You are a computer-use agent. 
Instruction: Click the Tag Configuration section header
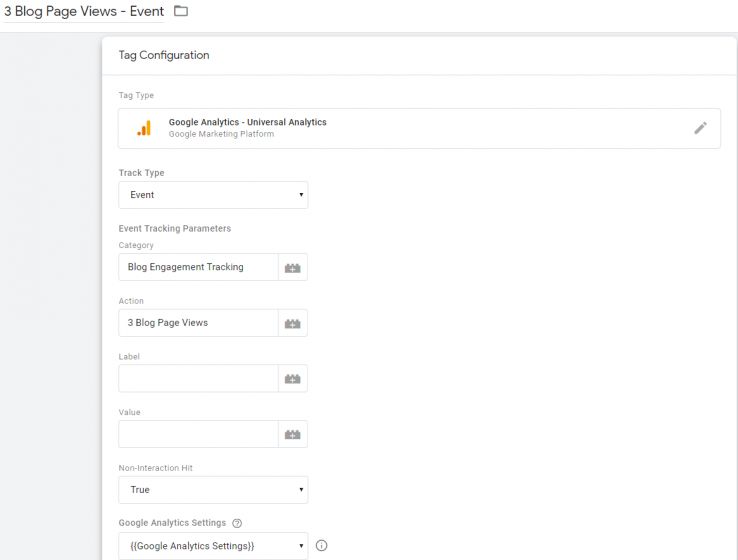(x=164, y=55)
